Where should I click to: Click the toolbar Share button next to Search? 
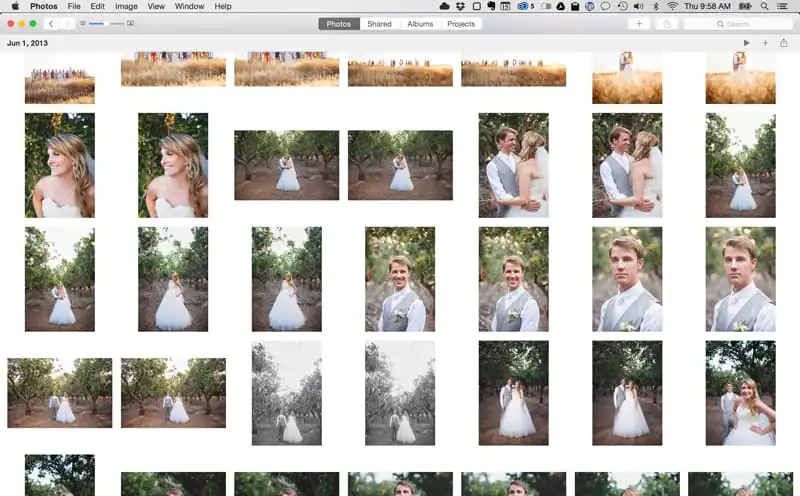click(x=666, y=24)
